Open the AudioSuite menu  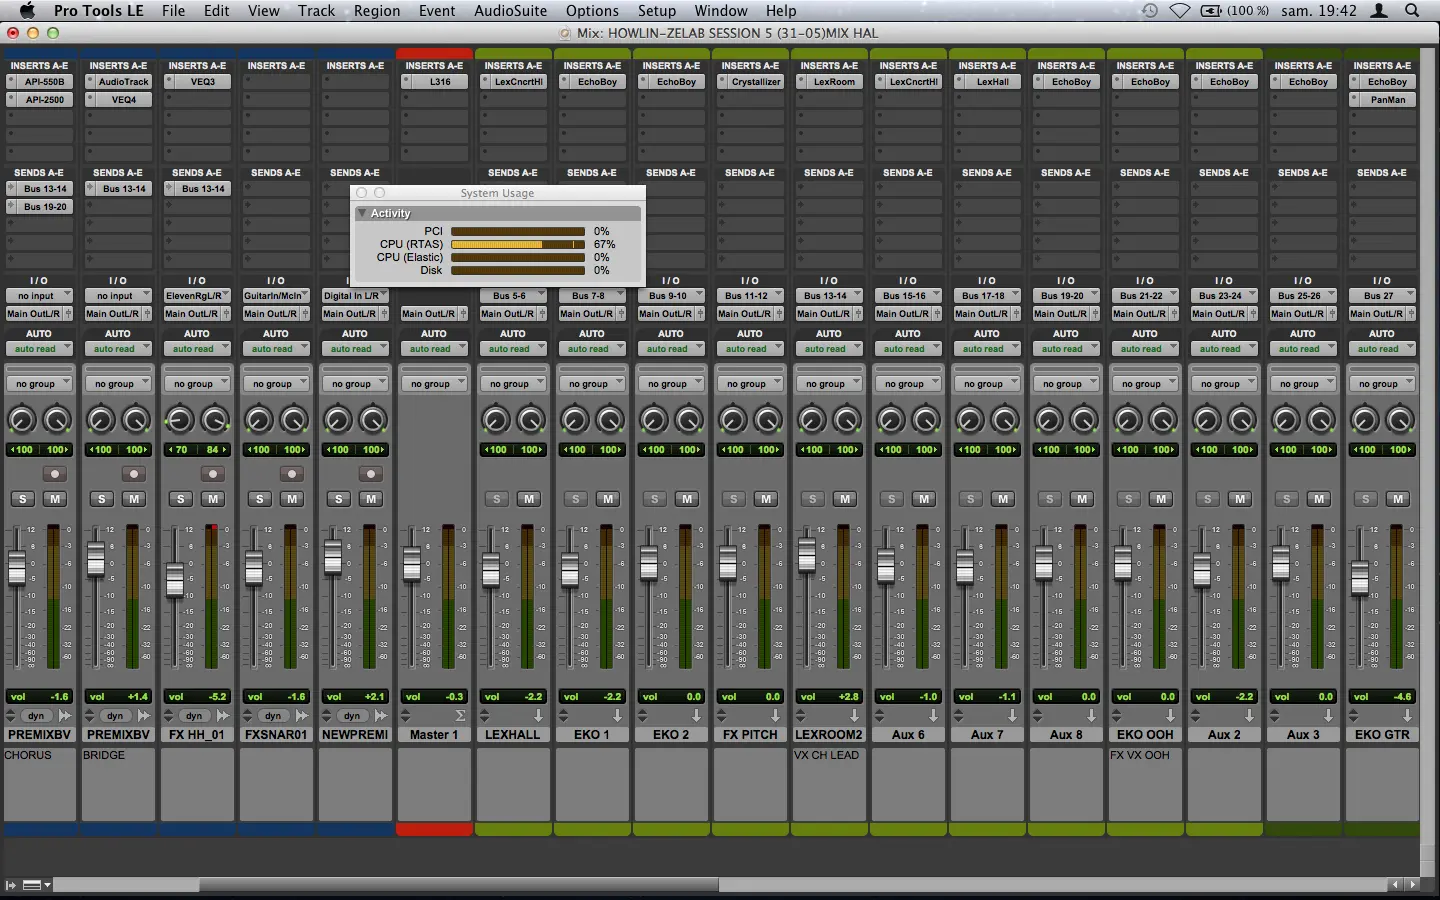click(510, 11)
